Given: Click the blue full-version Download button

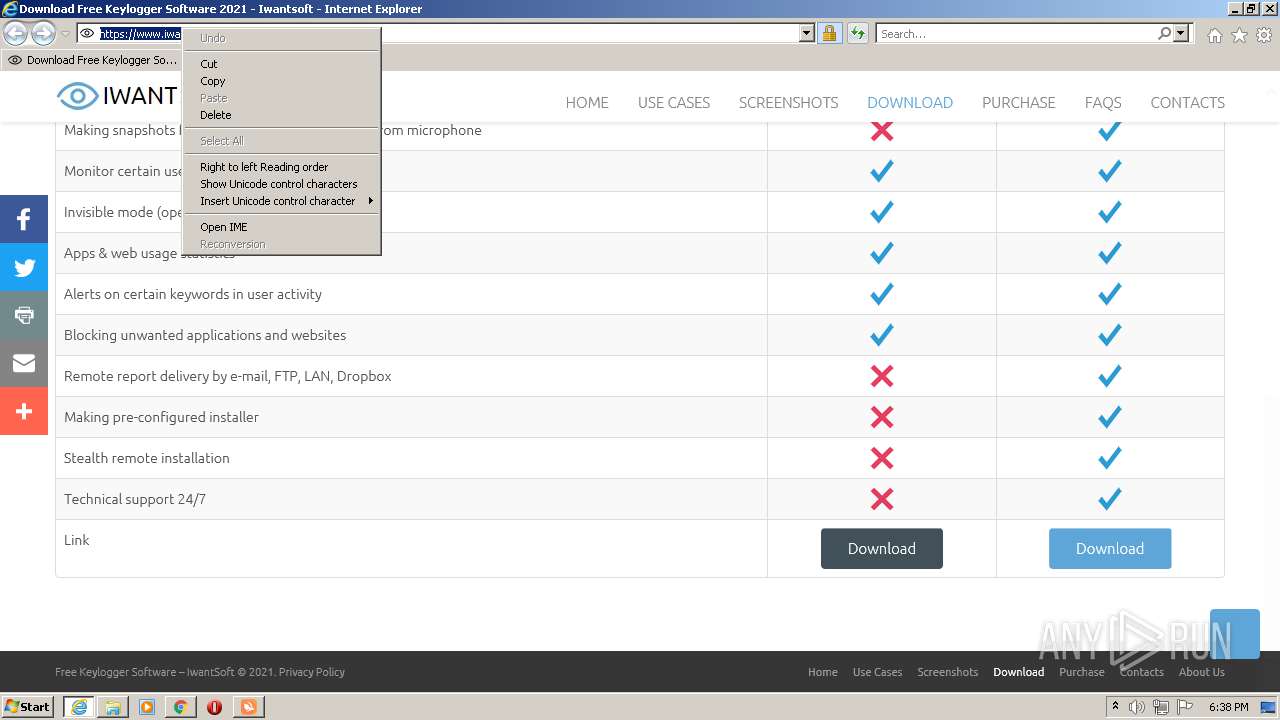Looking at the screenshot, I should tap(1110, 549).
